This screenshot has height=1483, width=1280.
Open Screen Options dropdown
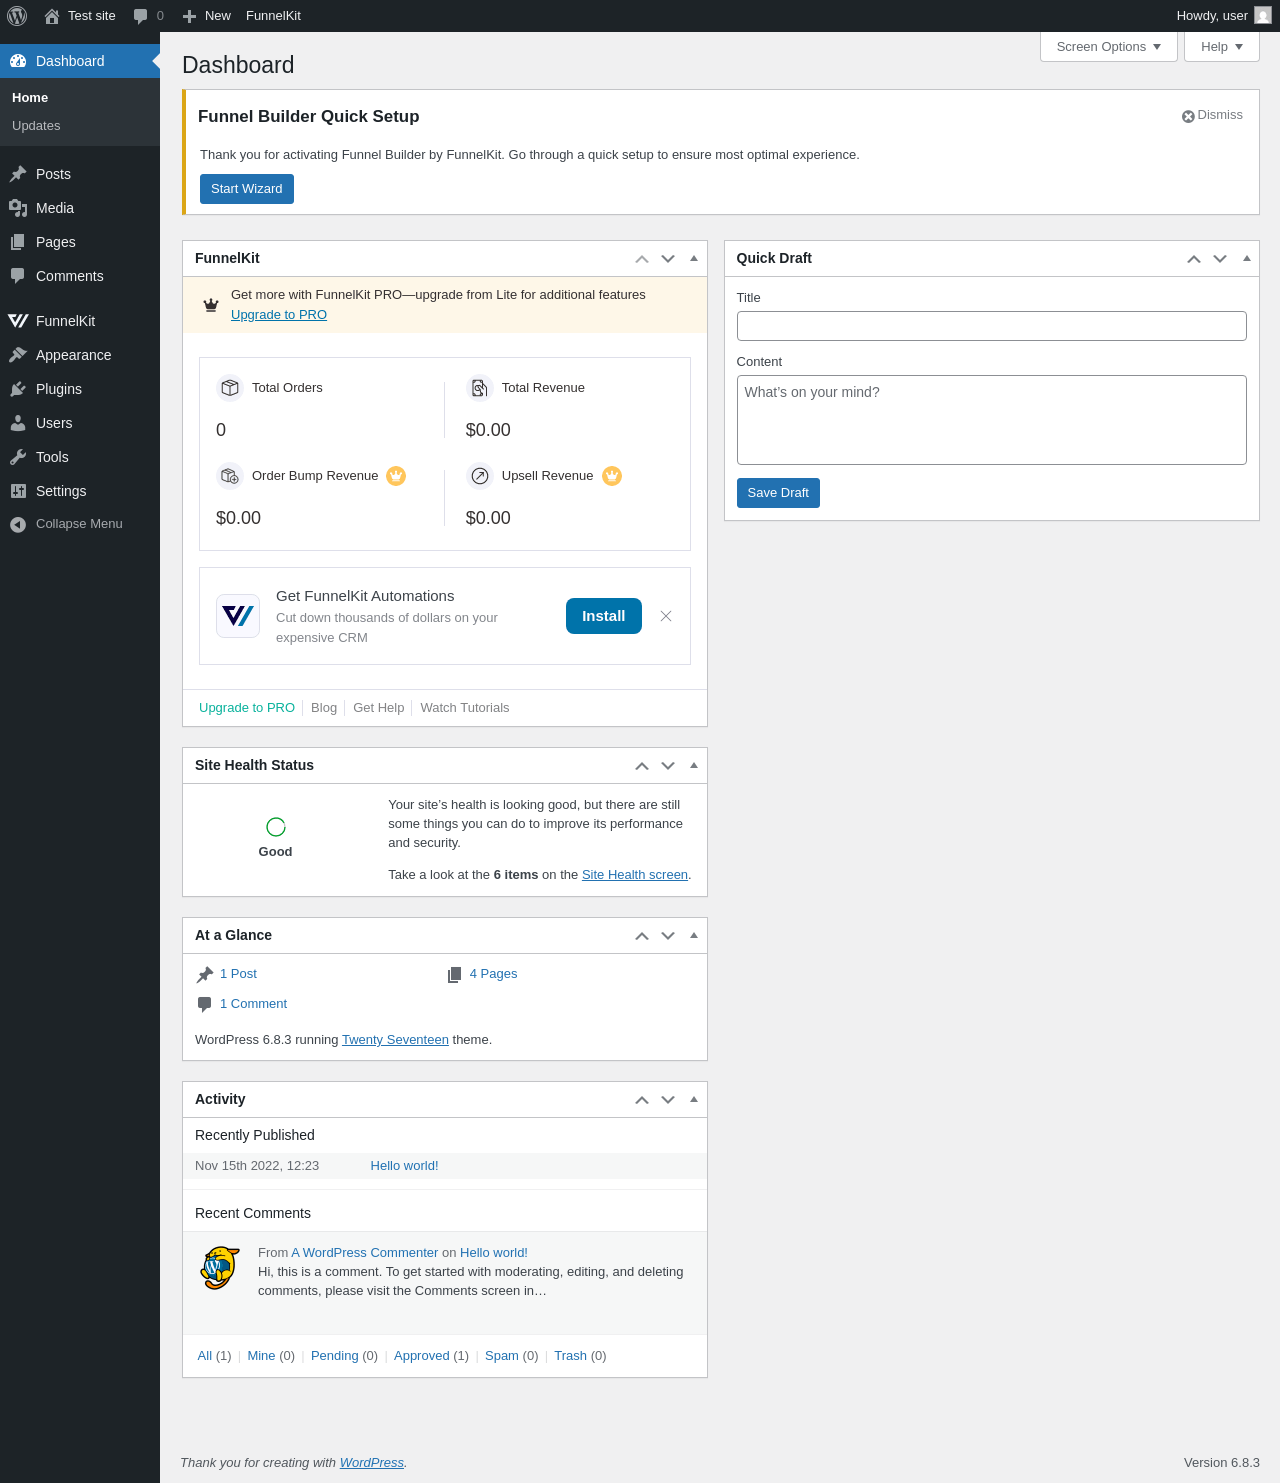(x=1109, y=47)
